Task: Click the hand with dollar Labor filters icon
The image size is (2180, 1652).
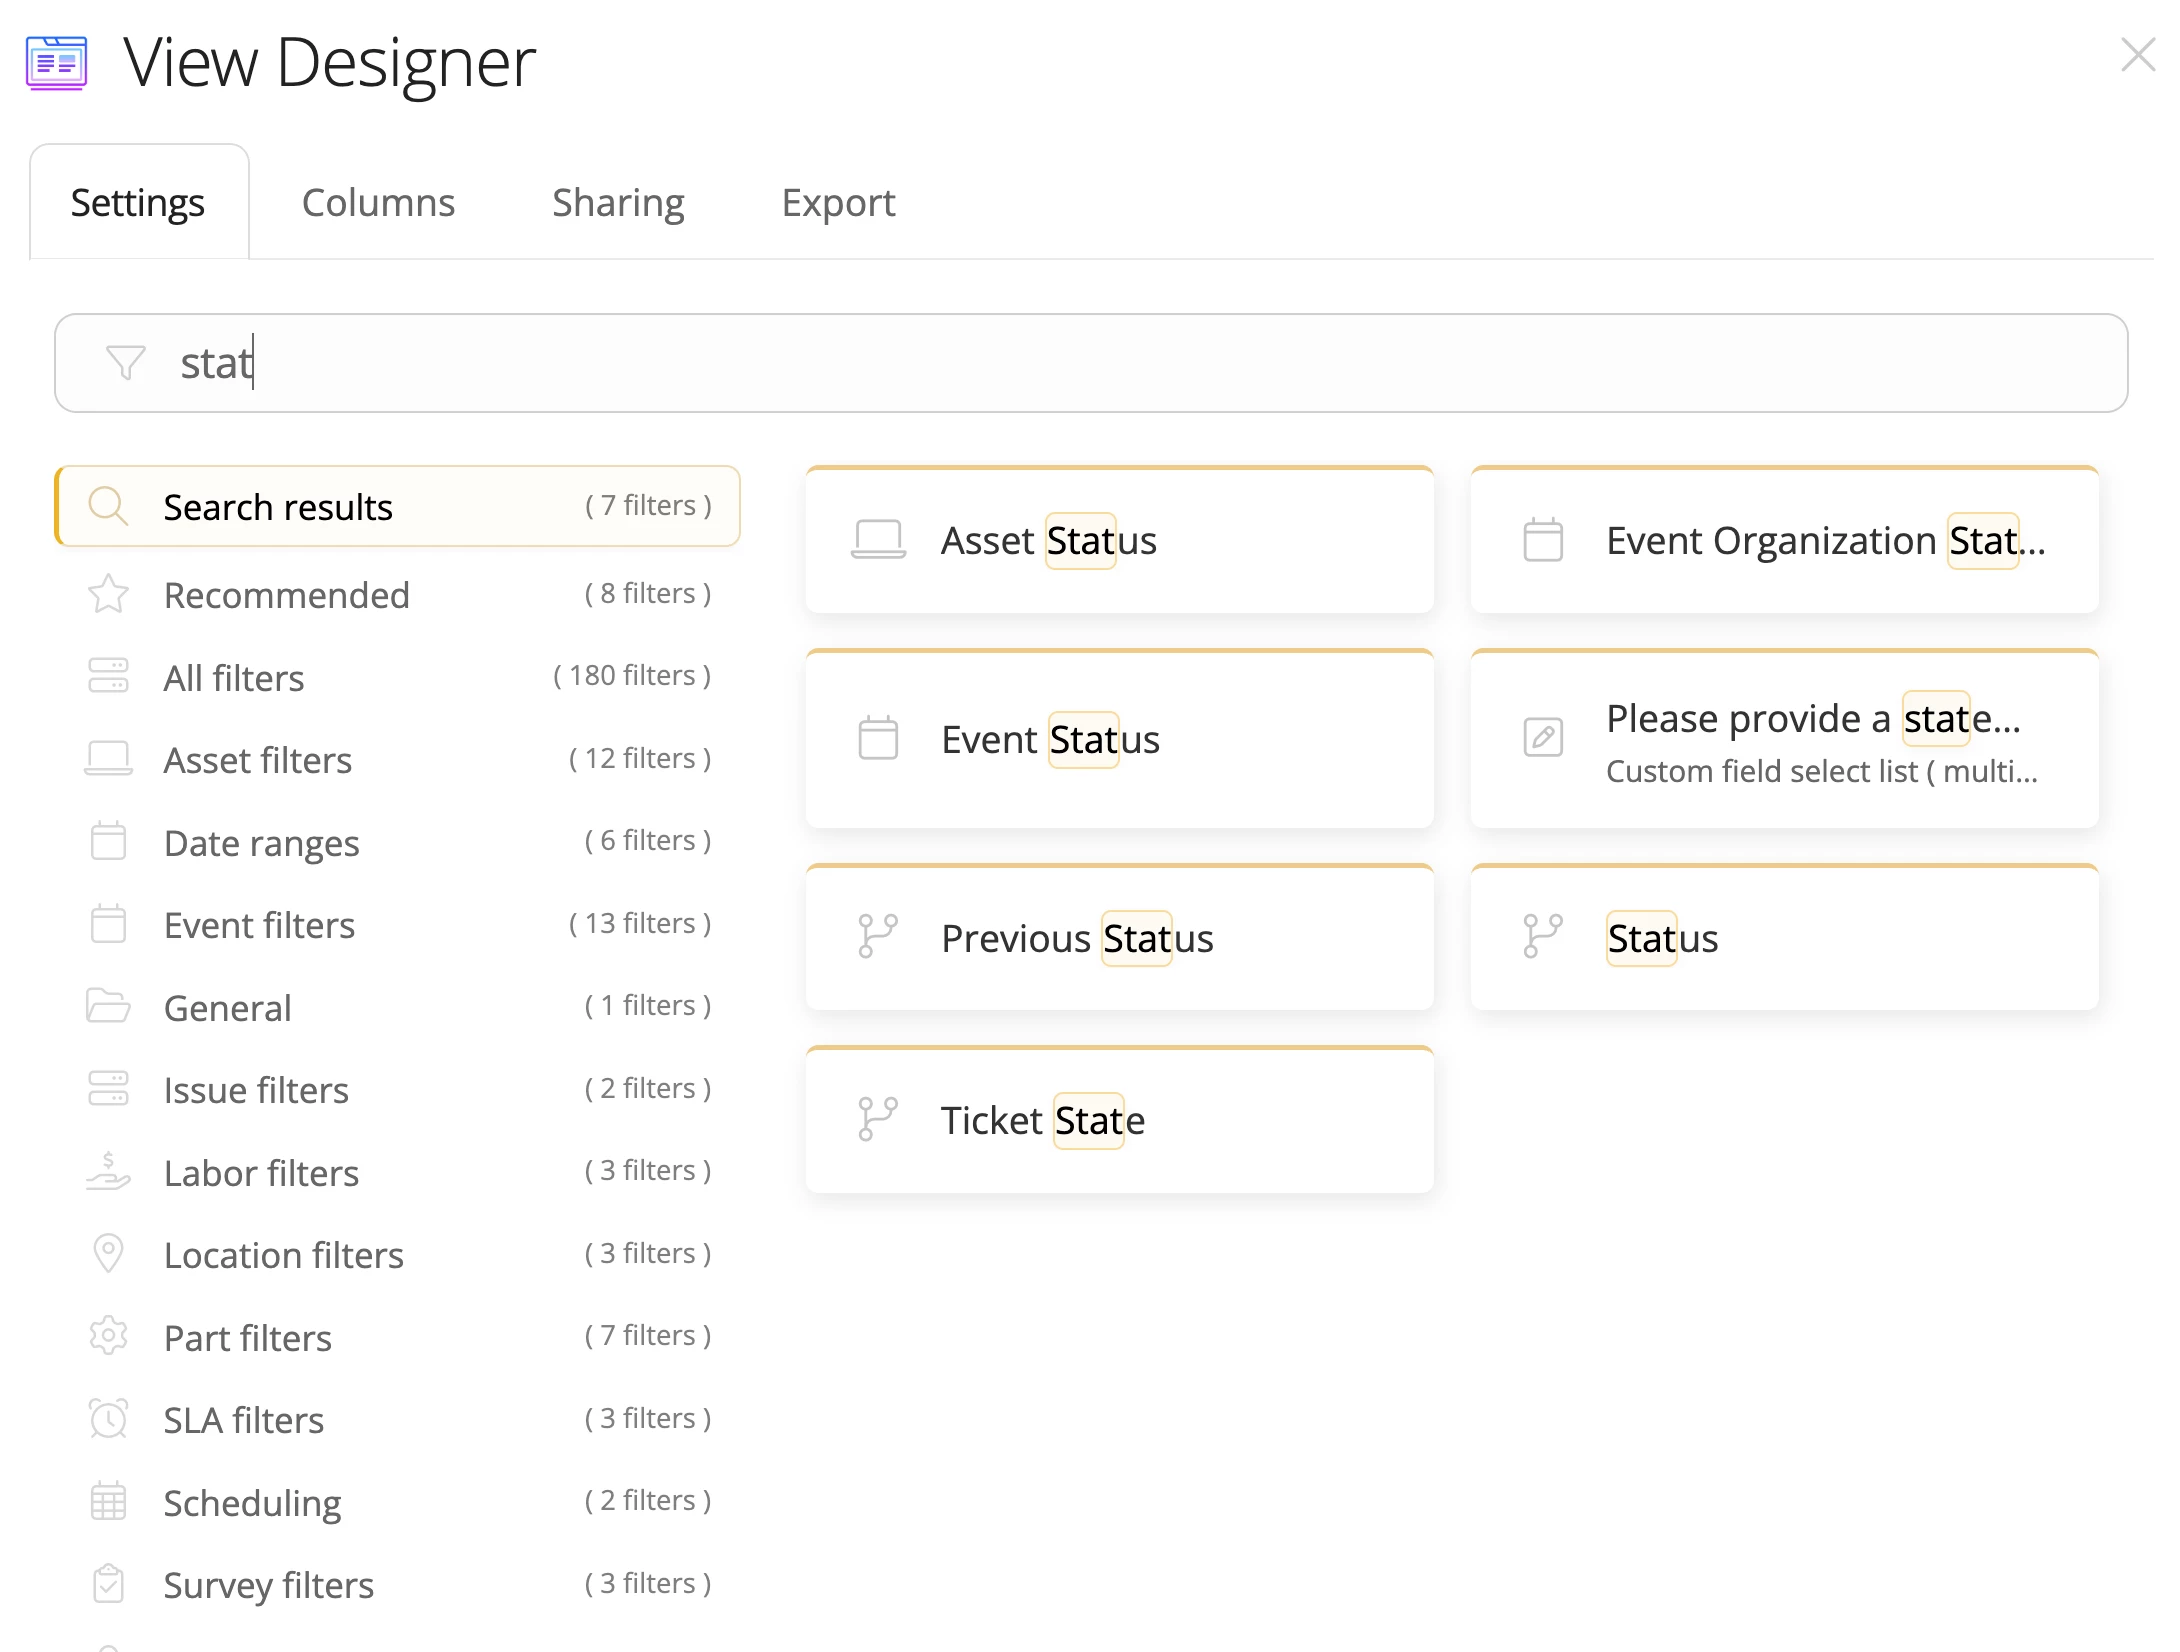Action: (x=108, y=1171)
